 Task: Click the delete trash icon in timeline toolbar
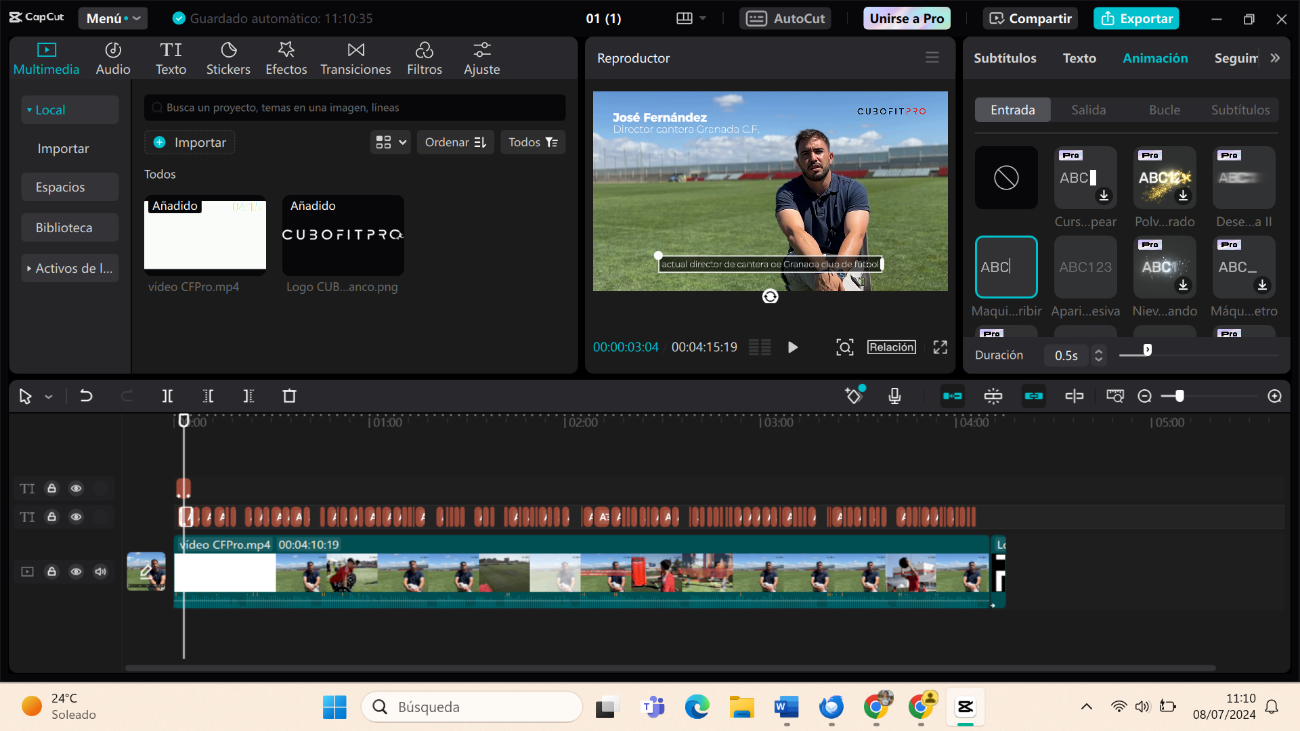pos(289,396)
